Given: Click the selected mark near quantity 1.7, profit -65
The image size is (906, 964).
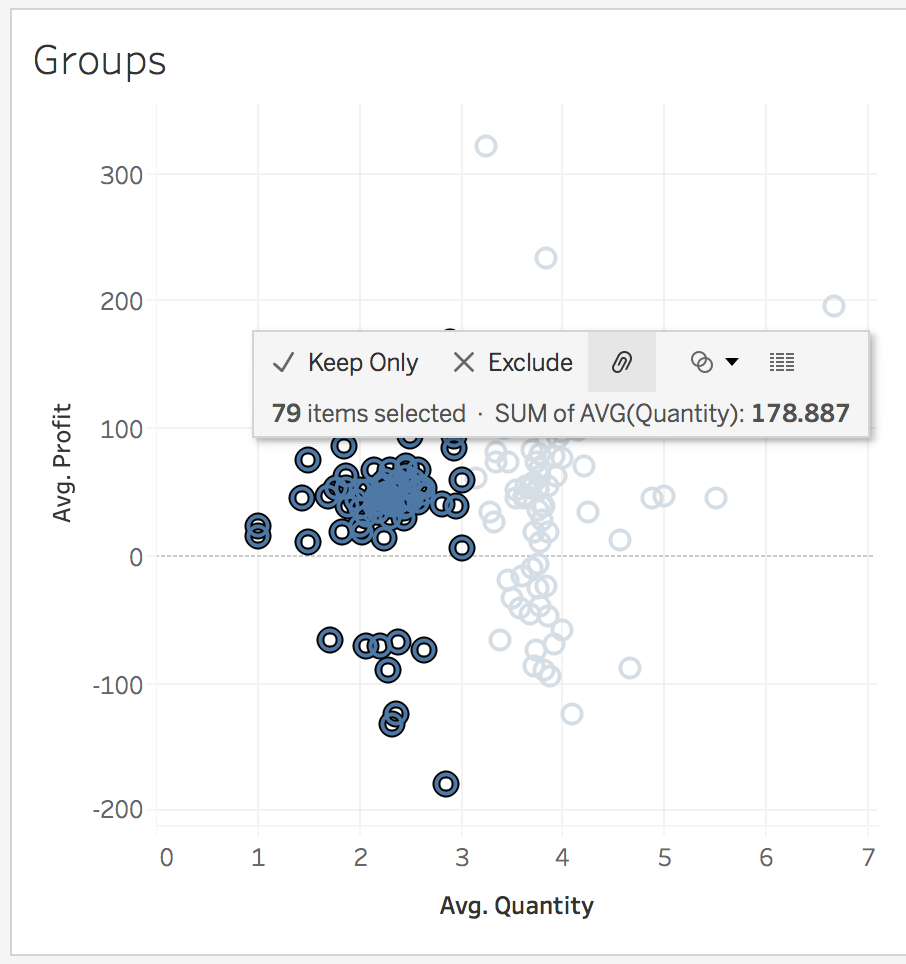Looking at the screenshot, I should point(330,640).
